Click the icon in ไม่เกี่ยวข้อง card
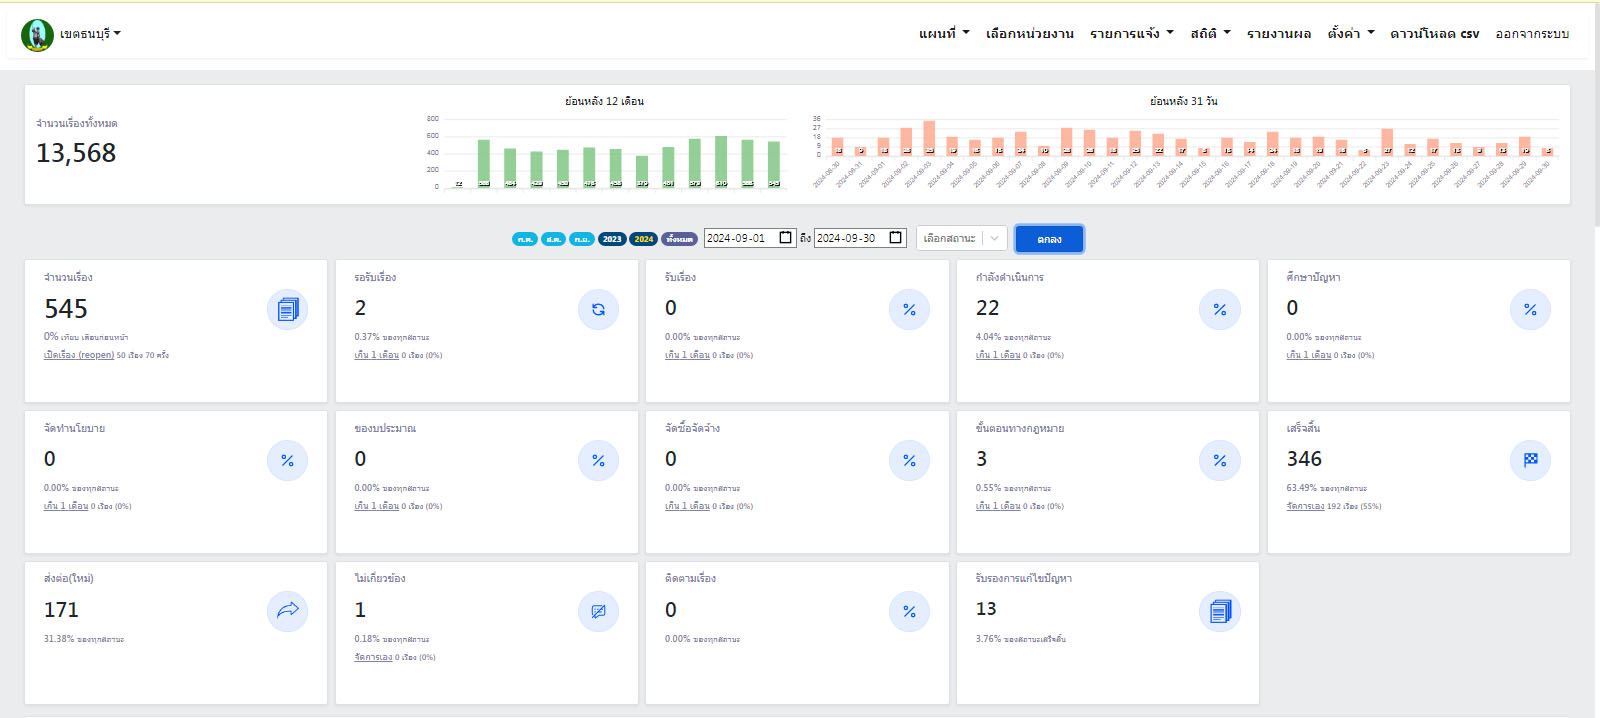Screen dimensions: 1600x718 598,611
